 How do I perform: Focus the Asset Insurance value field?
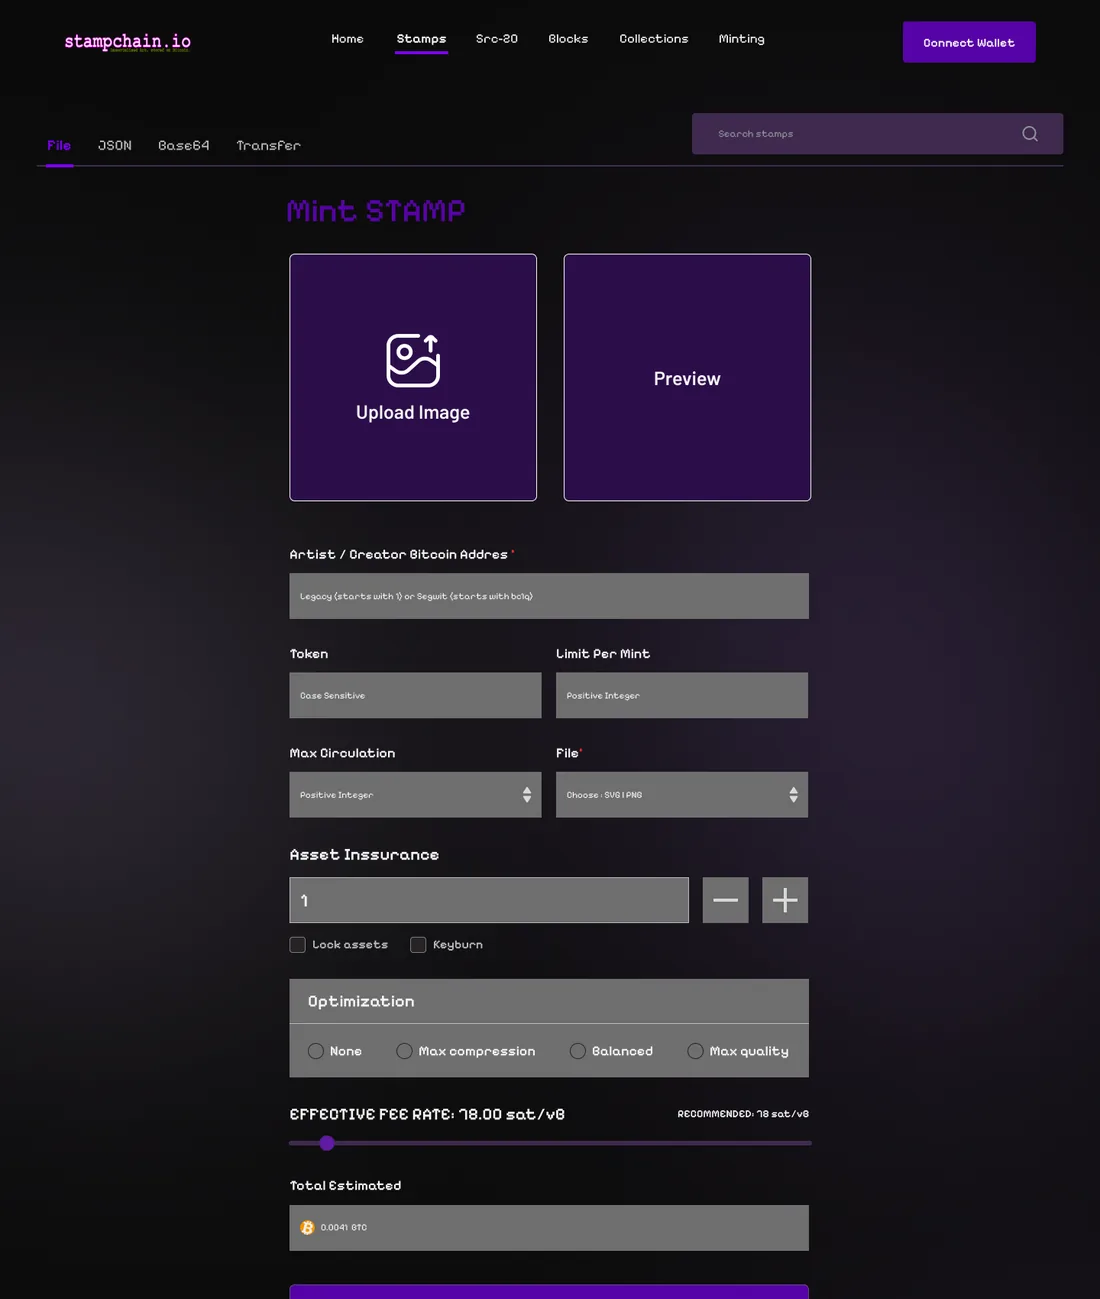[x=489, y=900]
